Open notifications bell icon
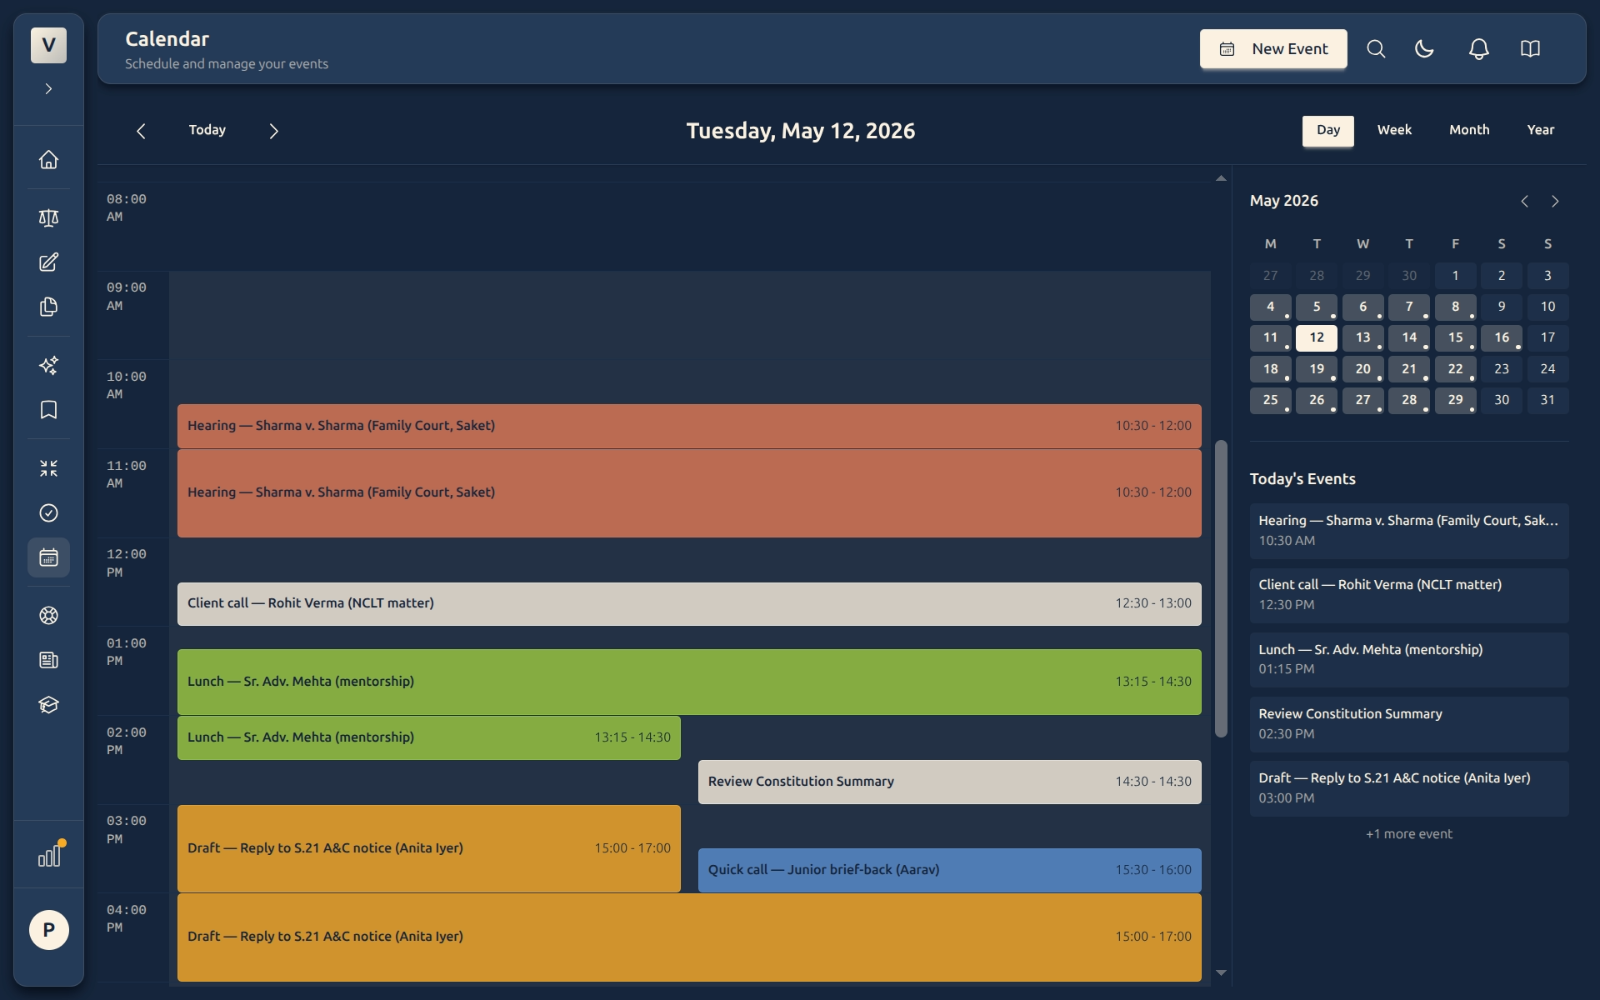The height and width of the screenshot is (1000, 1600). point(1479,49)
